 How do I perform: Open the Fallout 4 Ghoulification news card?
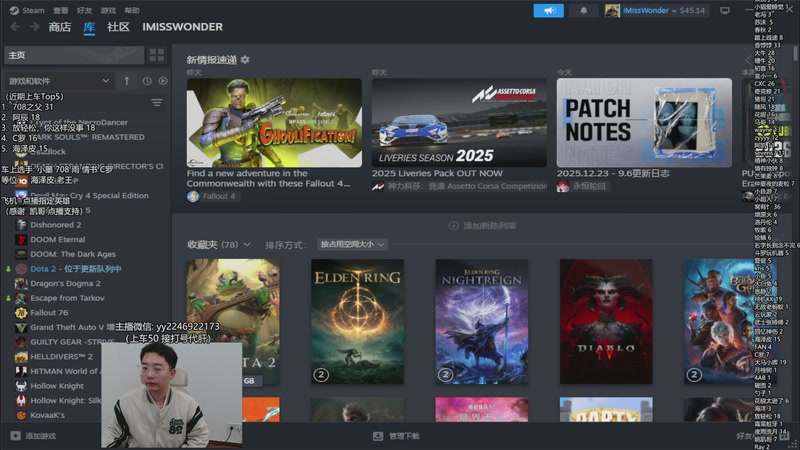coord(274,122)
